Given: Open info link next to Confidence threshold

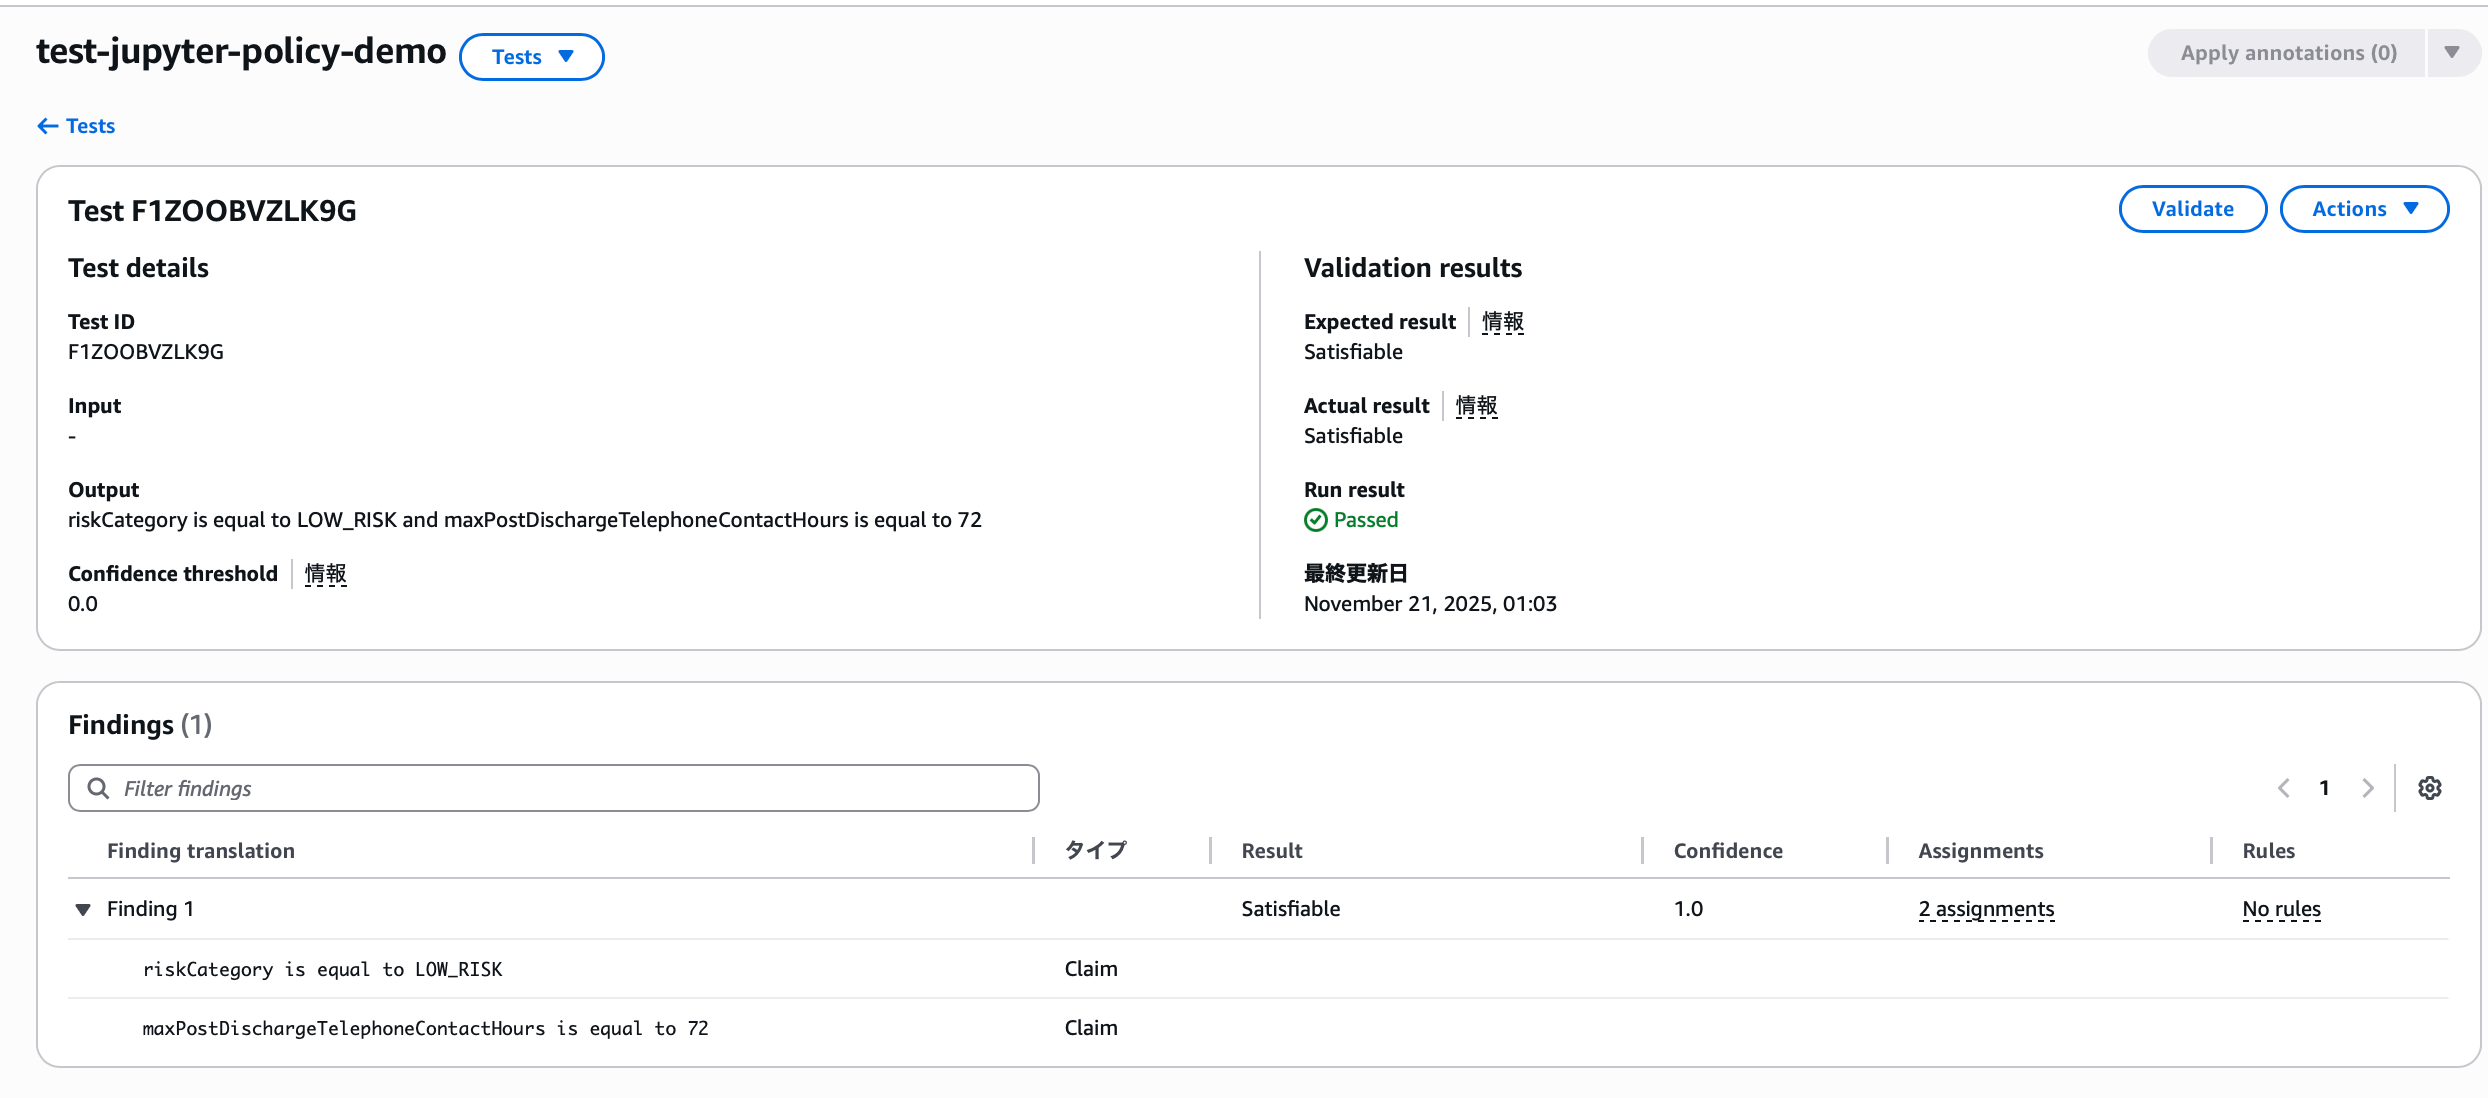Looking at the screenshot, I should click(325, 574).
